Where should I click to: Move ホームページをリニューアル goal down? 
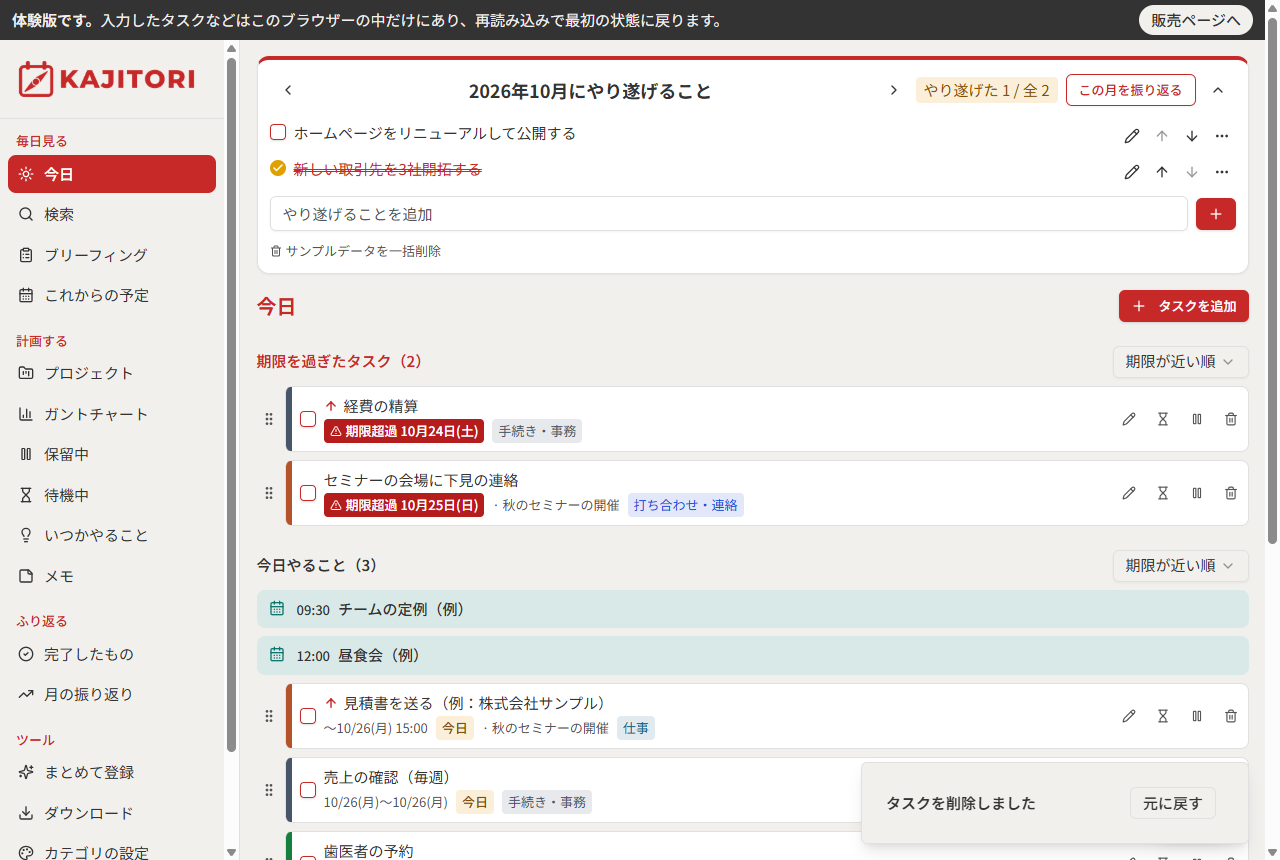1192,136
